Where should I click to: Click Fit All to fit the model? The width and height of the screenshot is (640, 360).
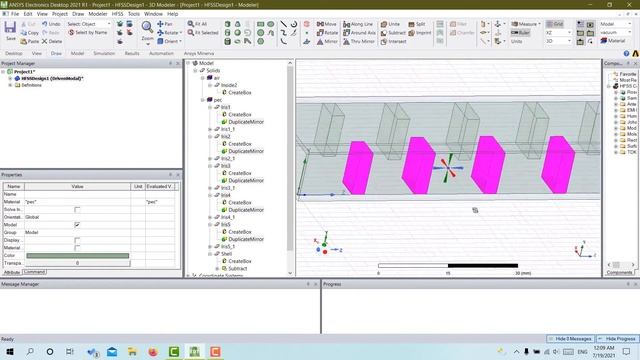(x=197, y=24)
